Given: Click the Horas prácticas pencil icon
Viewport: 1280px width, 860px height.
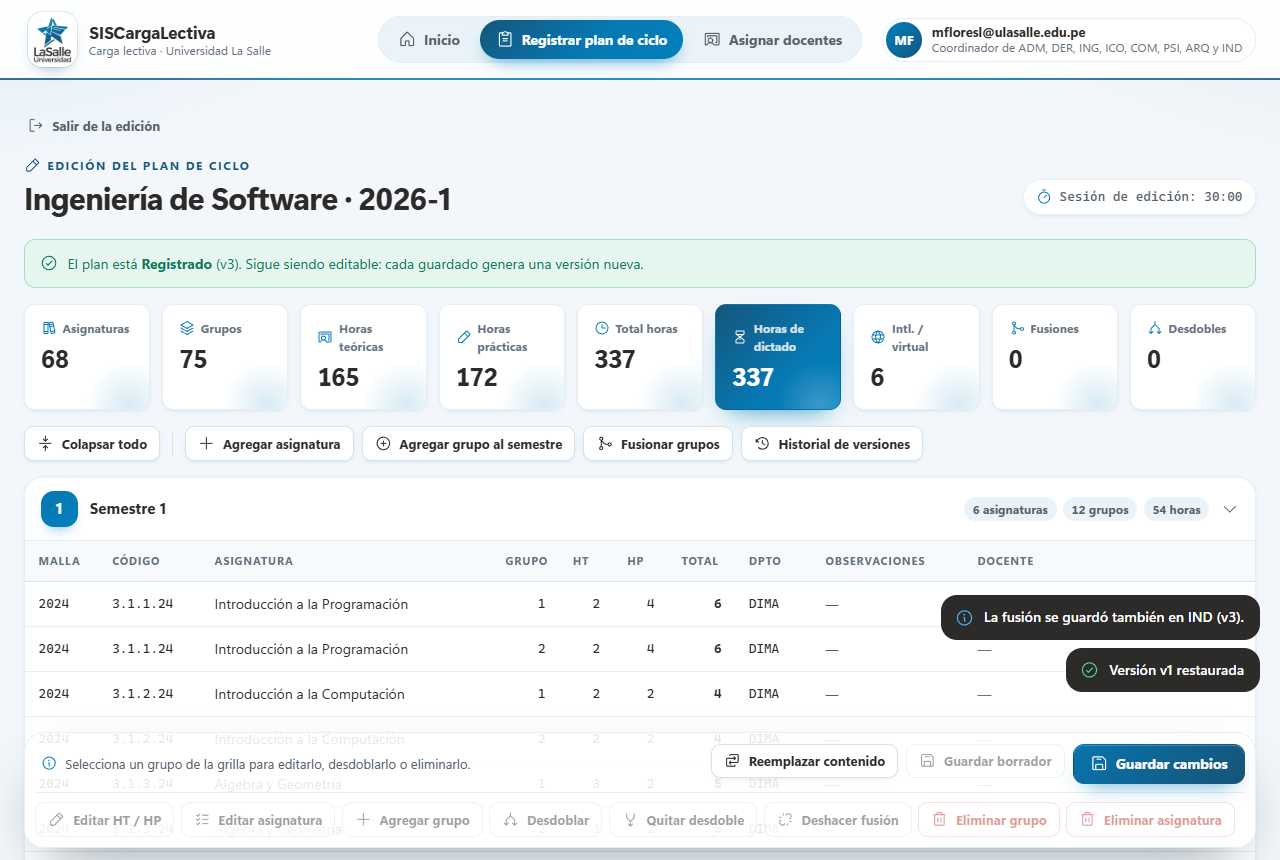Looking at the screenshot, I should (463, 337).
